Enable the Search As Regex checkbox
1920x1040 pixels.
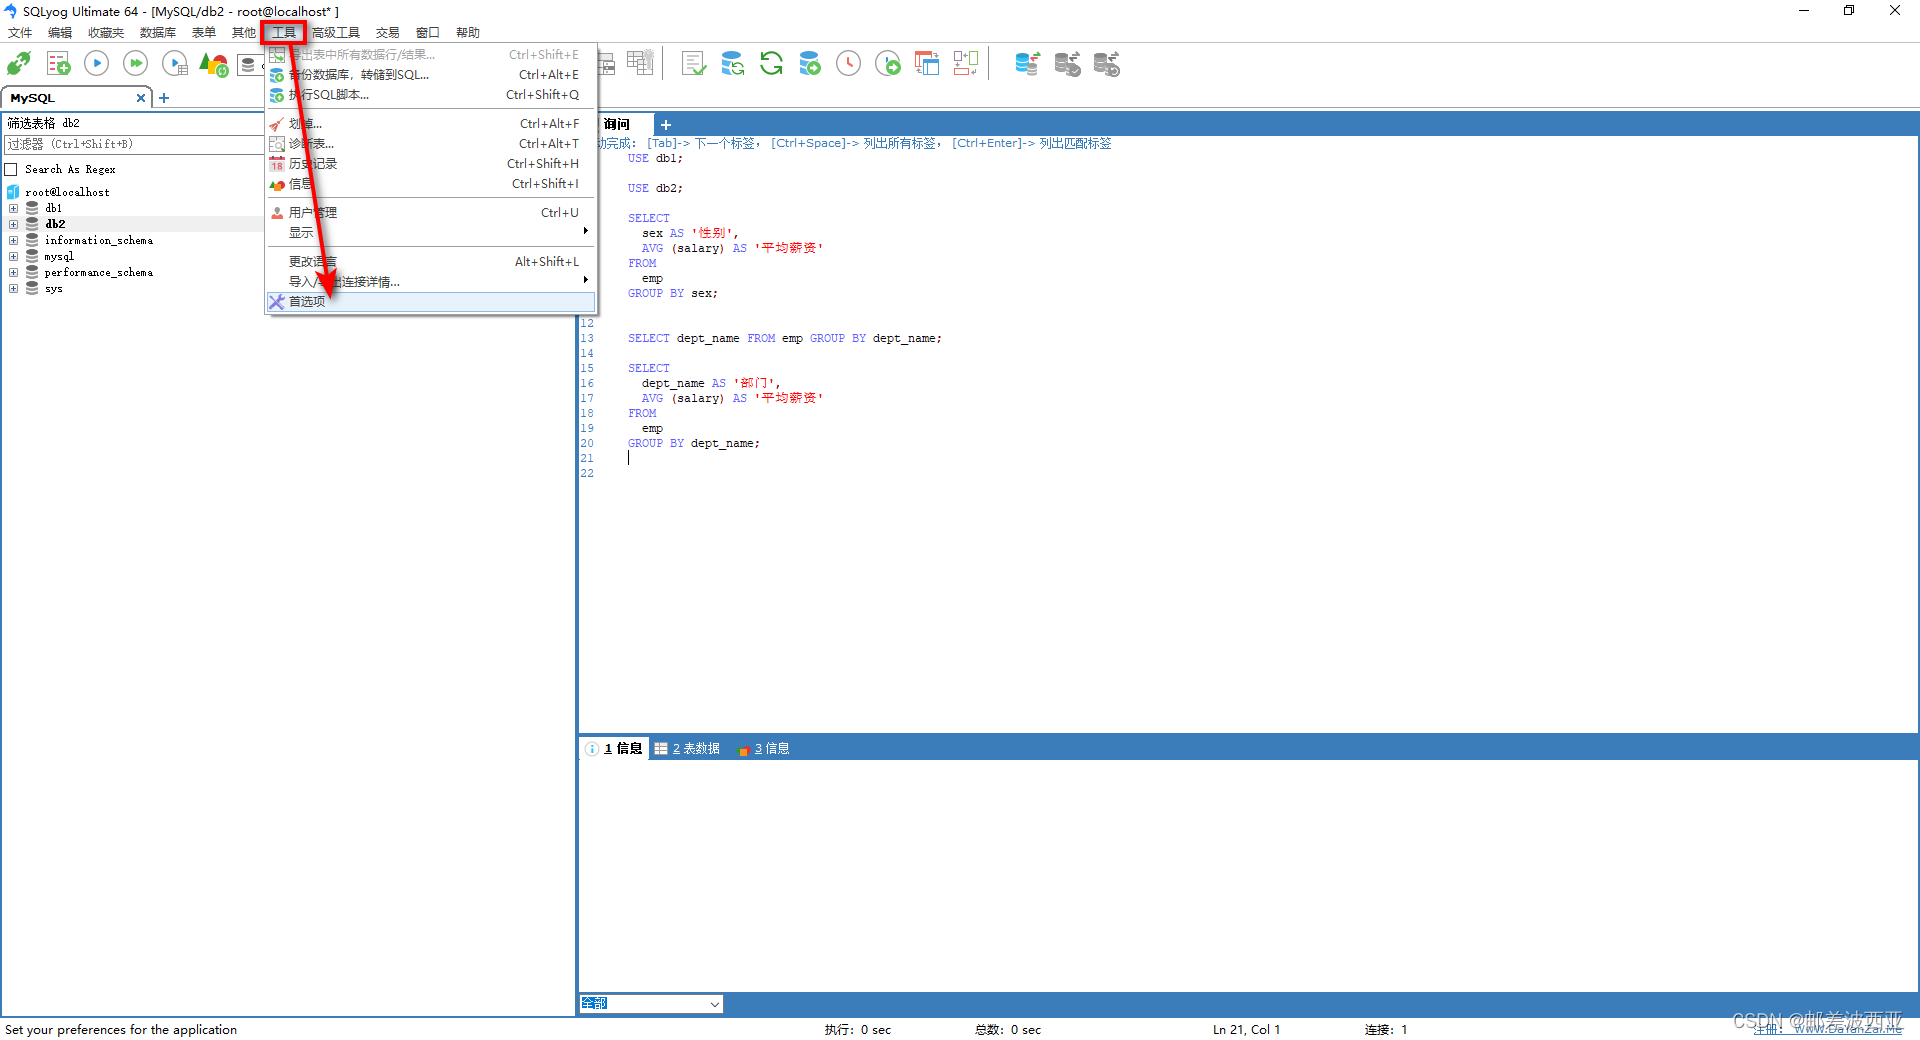tap(11, 169)
